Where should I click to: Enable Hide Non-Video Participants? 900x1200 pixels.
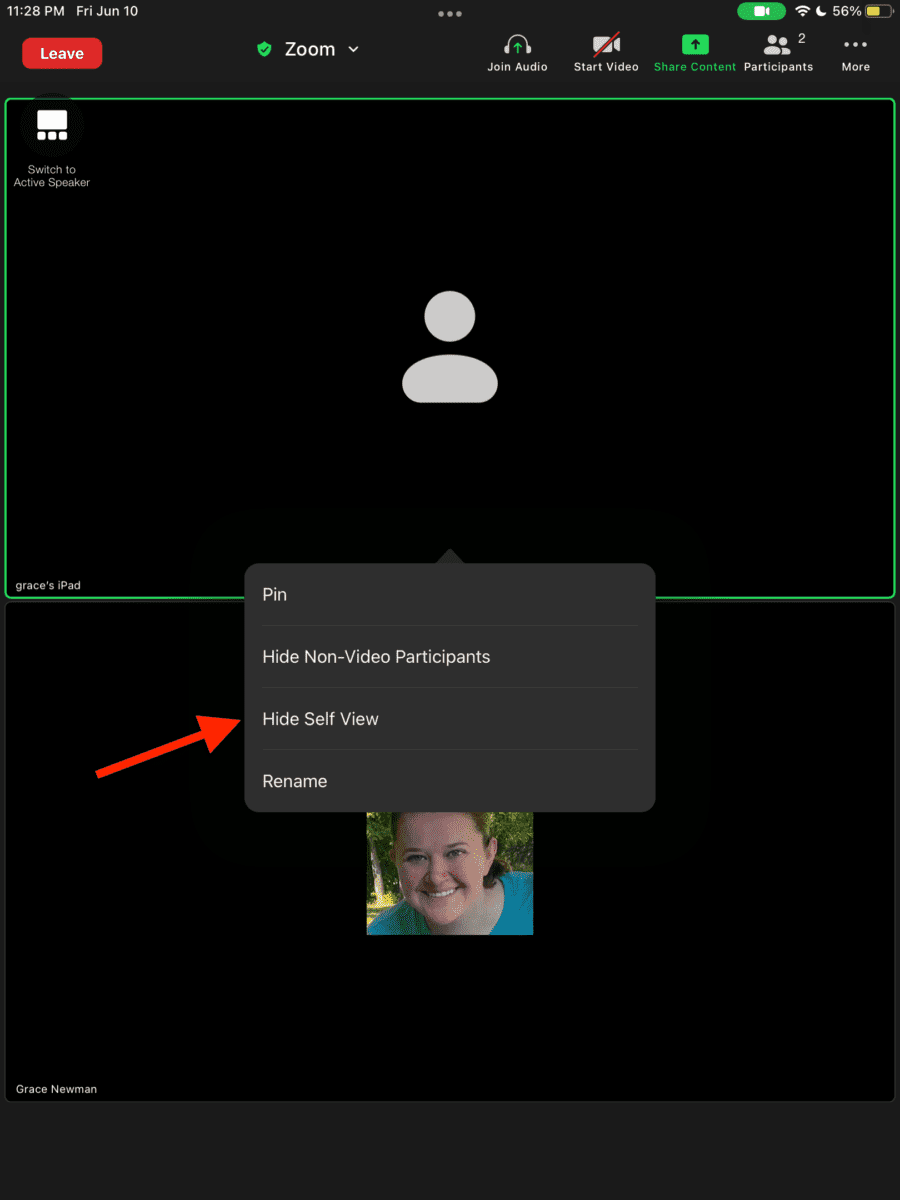(376, 656)
